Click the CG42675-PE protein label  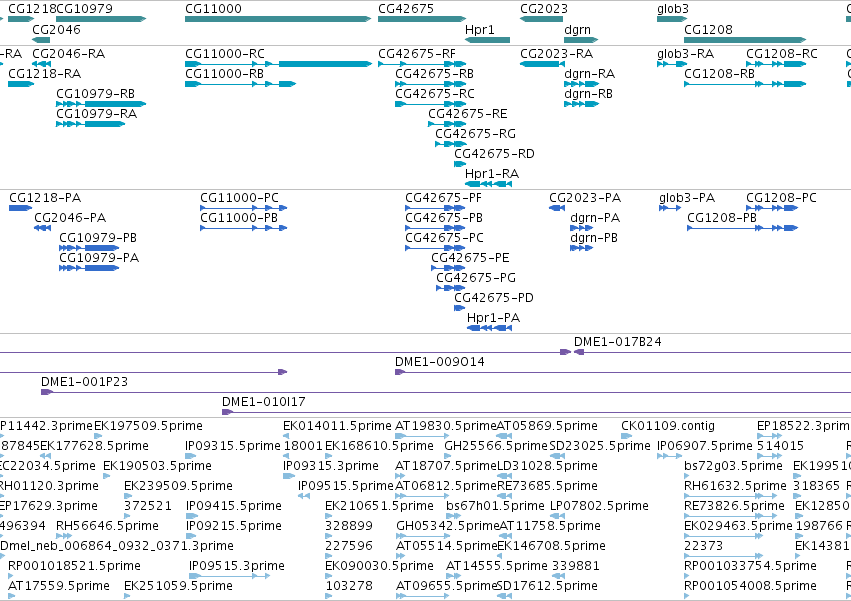[471, 257]
